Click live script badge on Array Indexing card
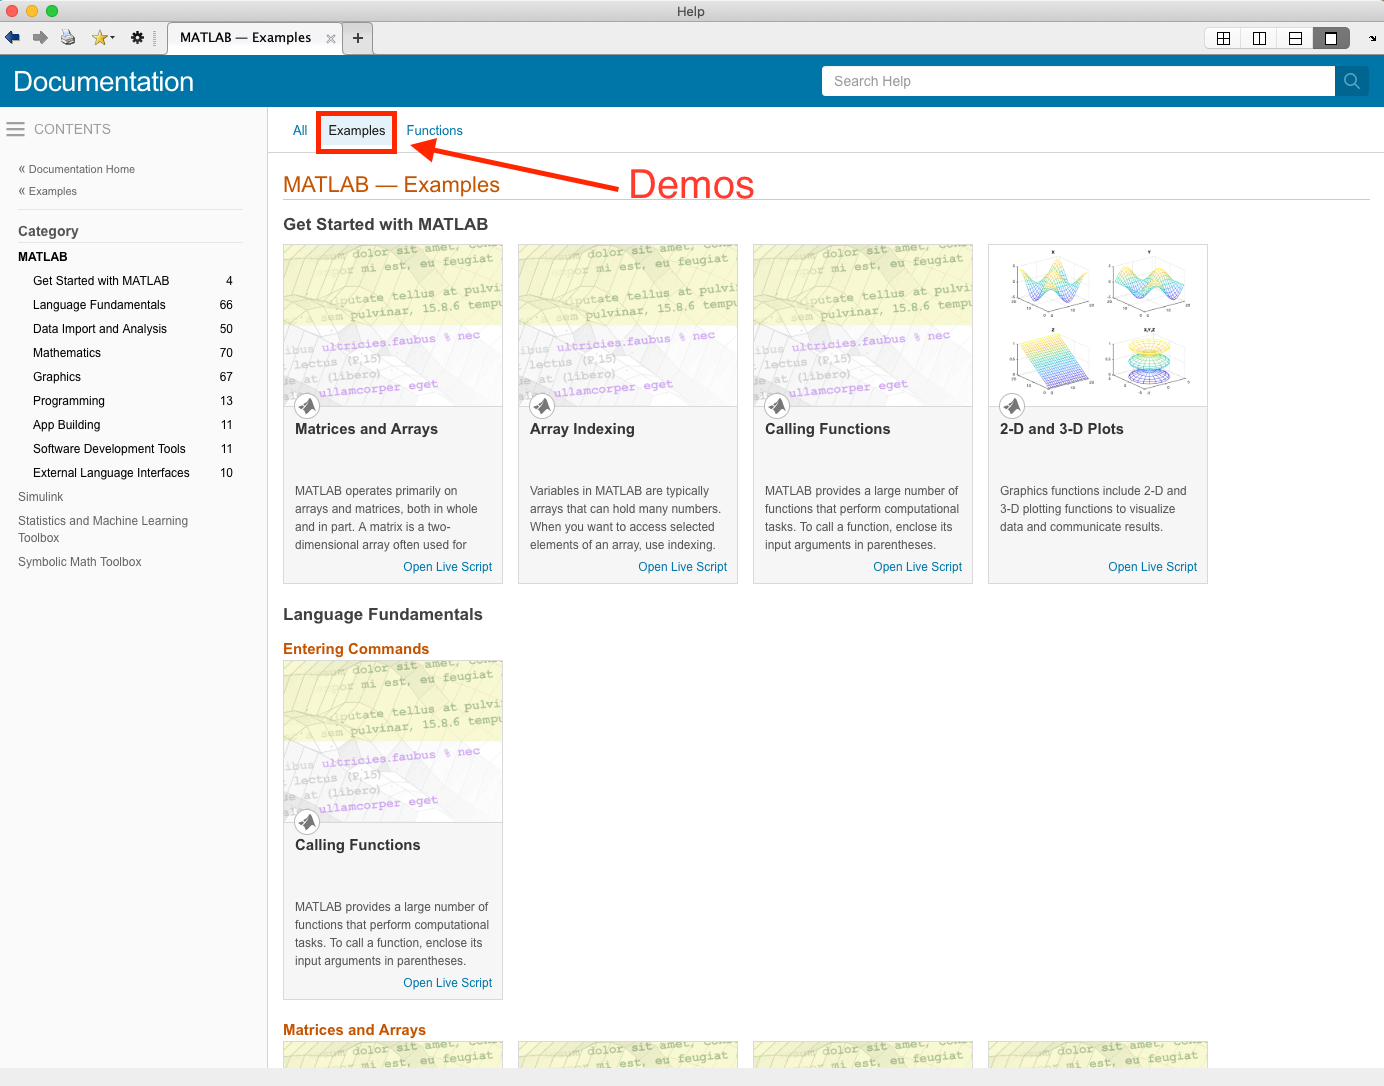The width and height of the screenshot is (1384, 1086). [x=542, y=407]
